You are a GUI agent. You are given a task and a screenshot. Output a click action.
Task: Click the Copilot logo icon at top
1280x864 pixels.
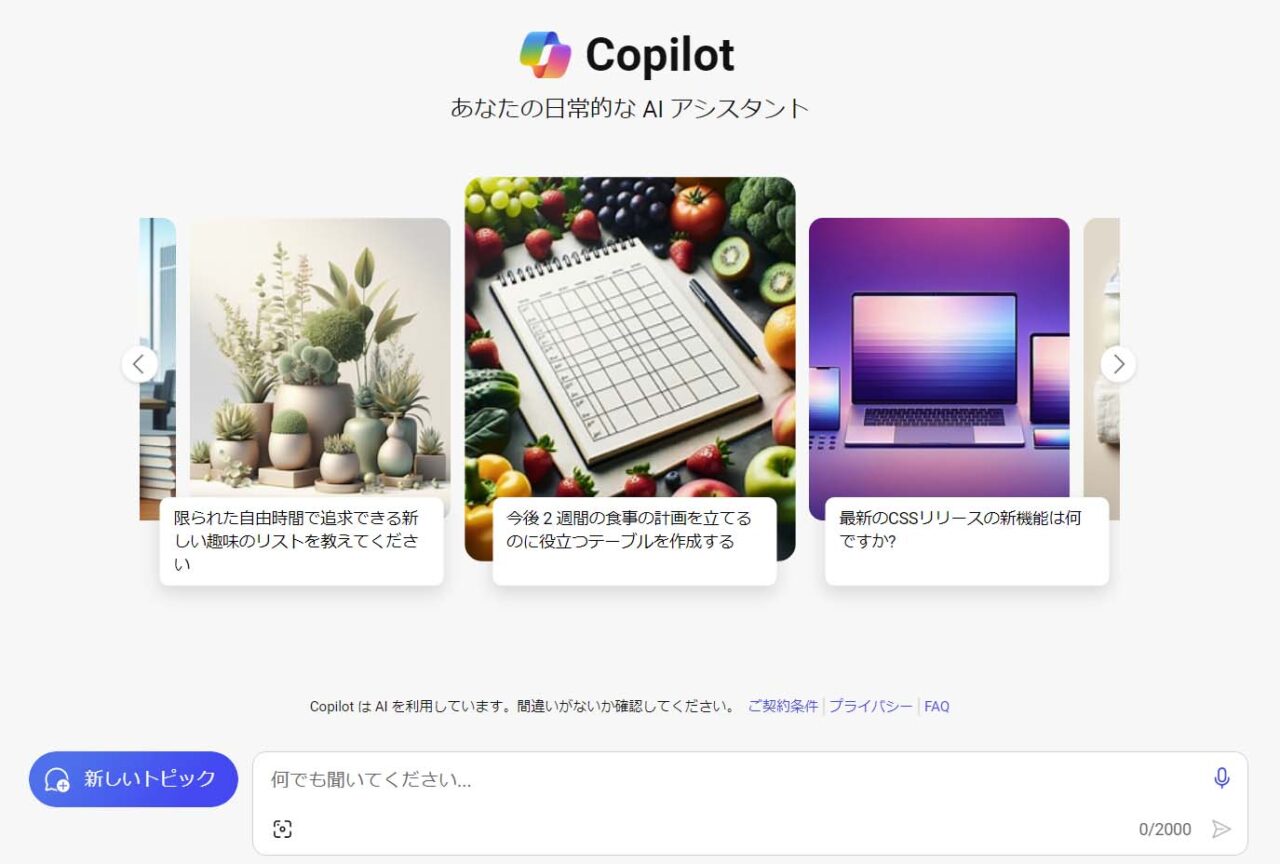tap(545, 55)
